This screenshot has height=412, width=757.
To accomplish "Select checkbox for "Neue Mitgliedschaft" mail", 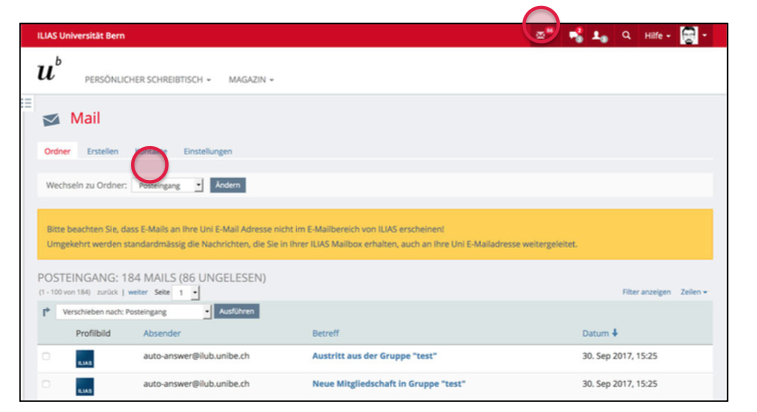I will (x=46, y=384).
